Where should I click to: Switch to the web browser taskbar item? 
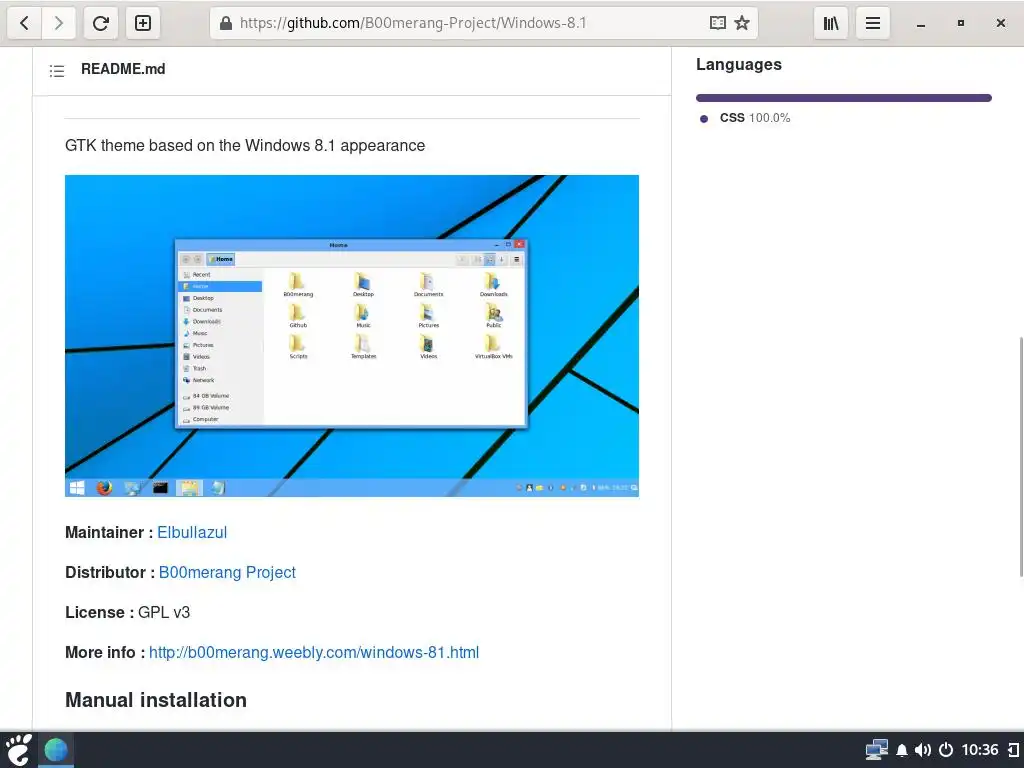pyautogui.click(x=56, y=750)
